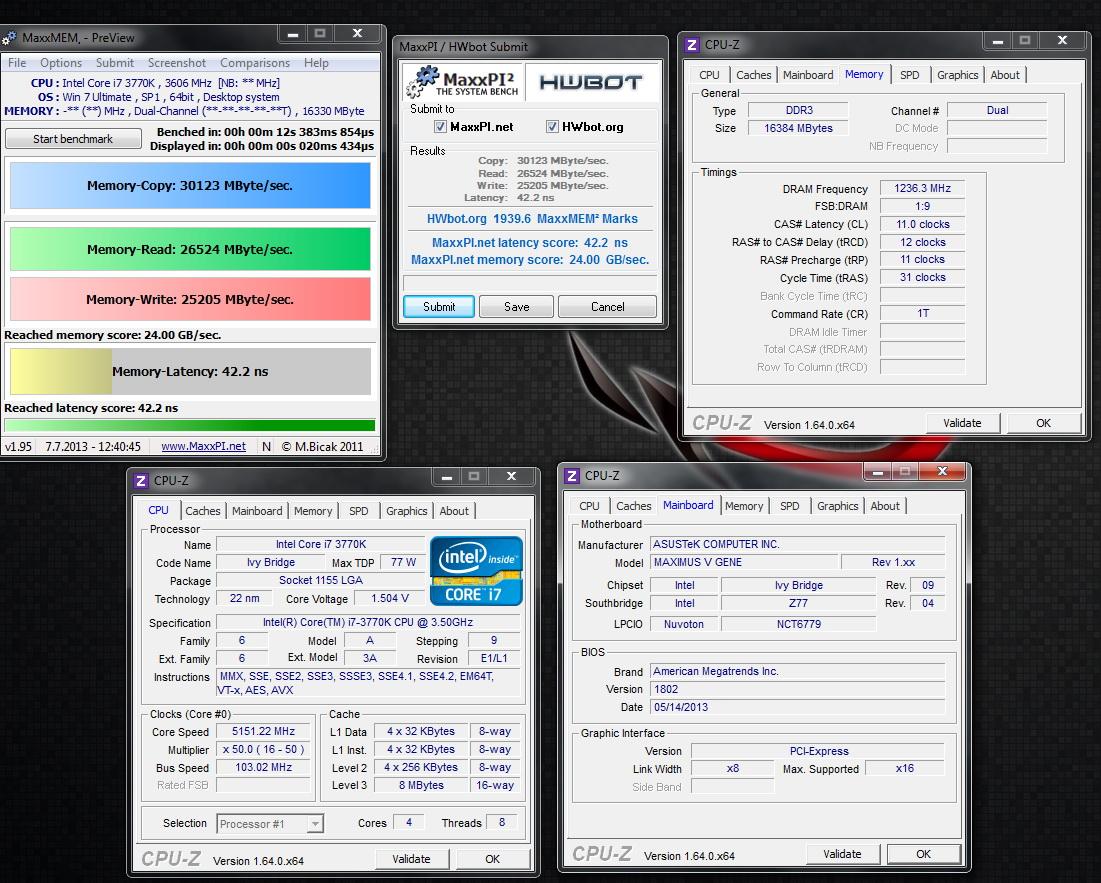Close the CPU-Z Memory window
The height and width of the screenshot is (883, 1101).
1062,41
